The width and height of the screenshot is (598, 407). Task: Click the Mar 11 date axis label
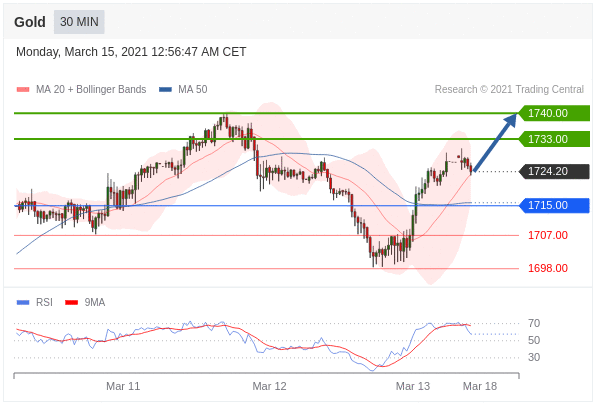(123, 386)
